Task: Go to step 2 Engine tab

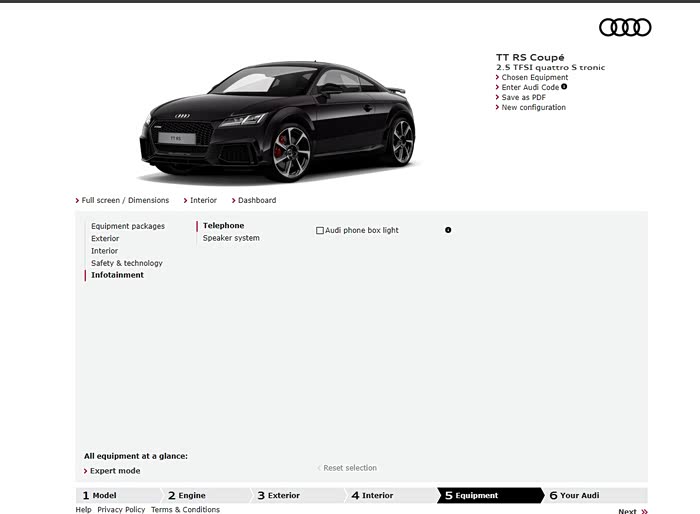Action: click(x=192, y=495)
